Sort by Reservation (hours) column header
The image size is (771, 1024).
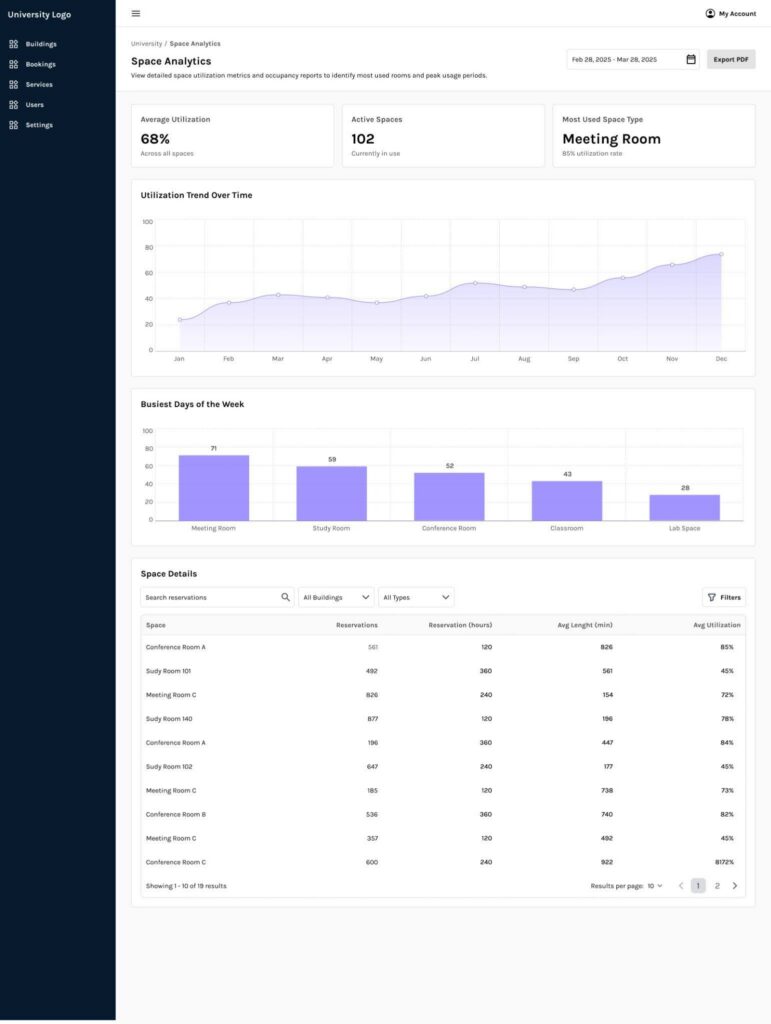coord(460,625)
